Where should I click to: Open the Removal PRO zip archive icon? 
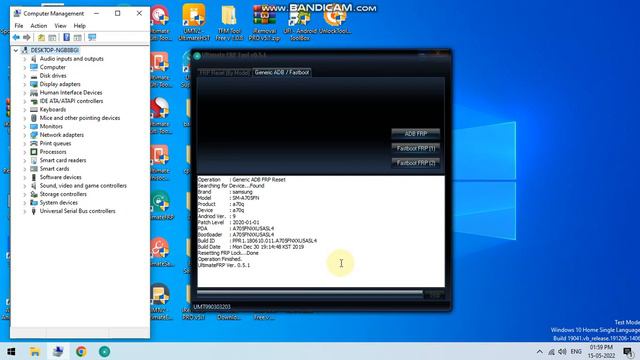point(264,22)
